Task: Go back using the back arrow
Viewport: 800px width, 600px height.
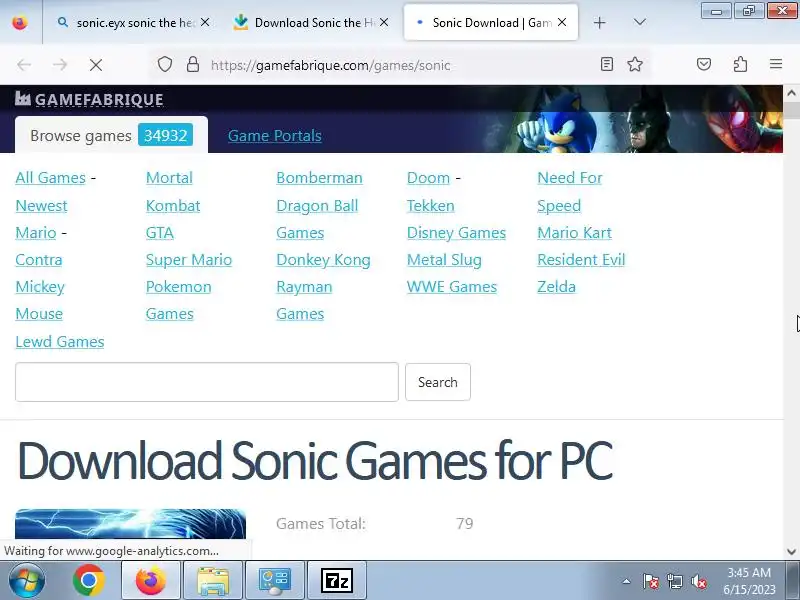Action: [x=24, y=65]
